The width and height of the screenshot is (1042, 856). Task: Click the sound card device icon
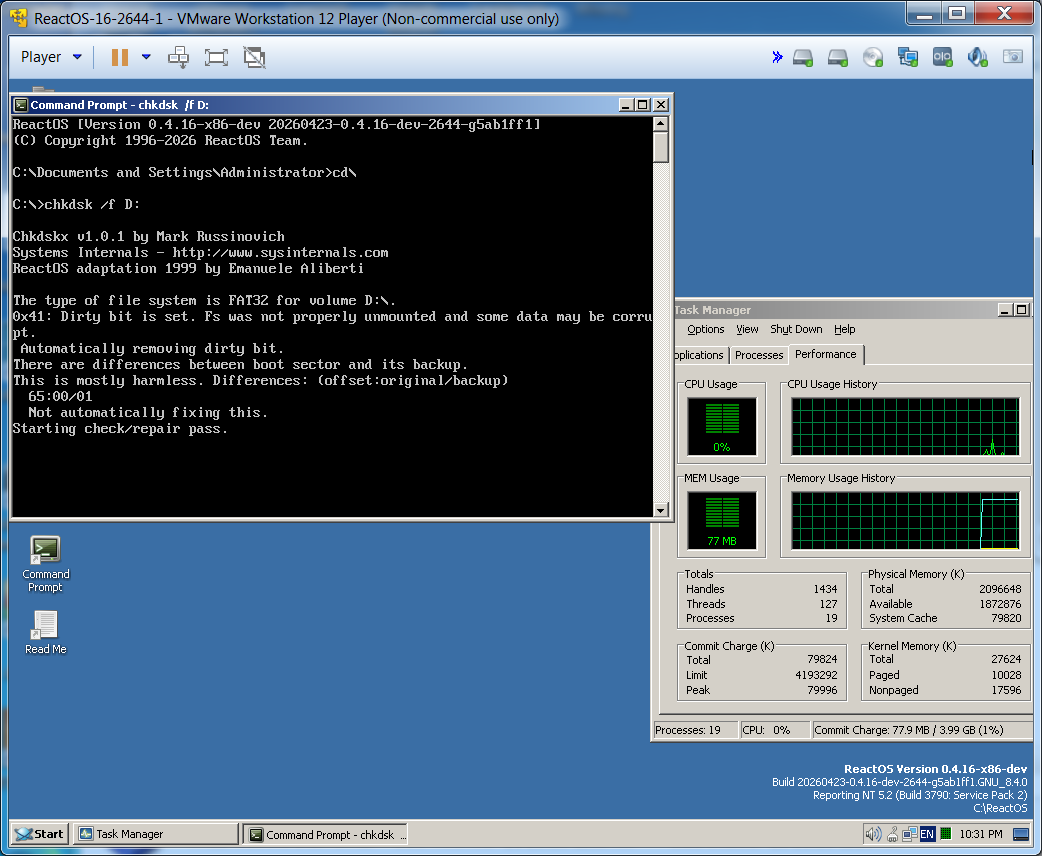click(x=977, y=57)
